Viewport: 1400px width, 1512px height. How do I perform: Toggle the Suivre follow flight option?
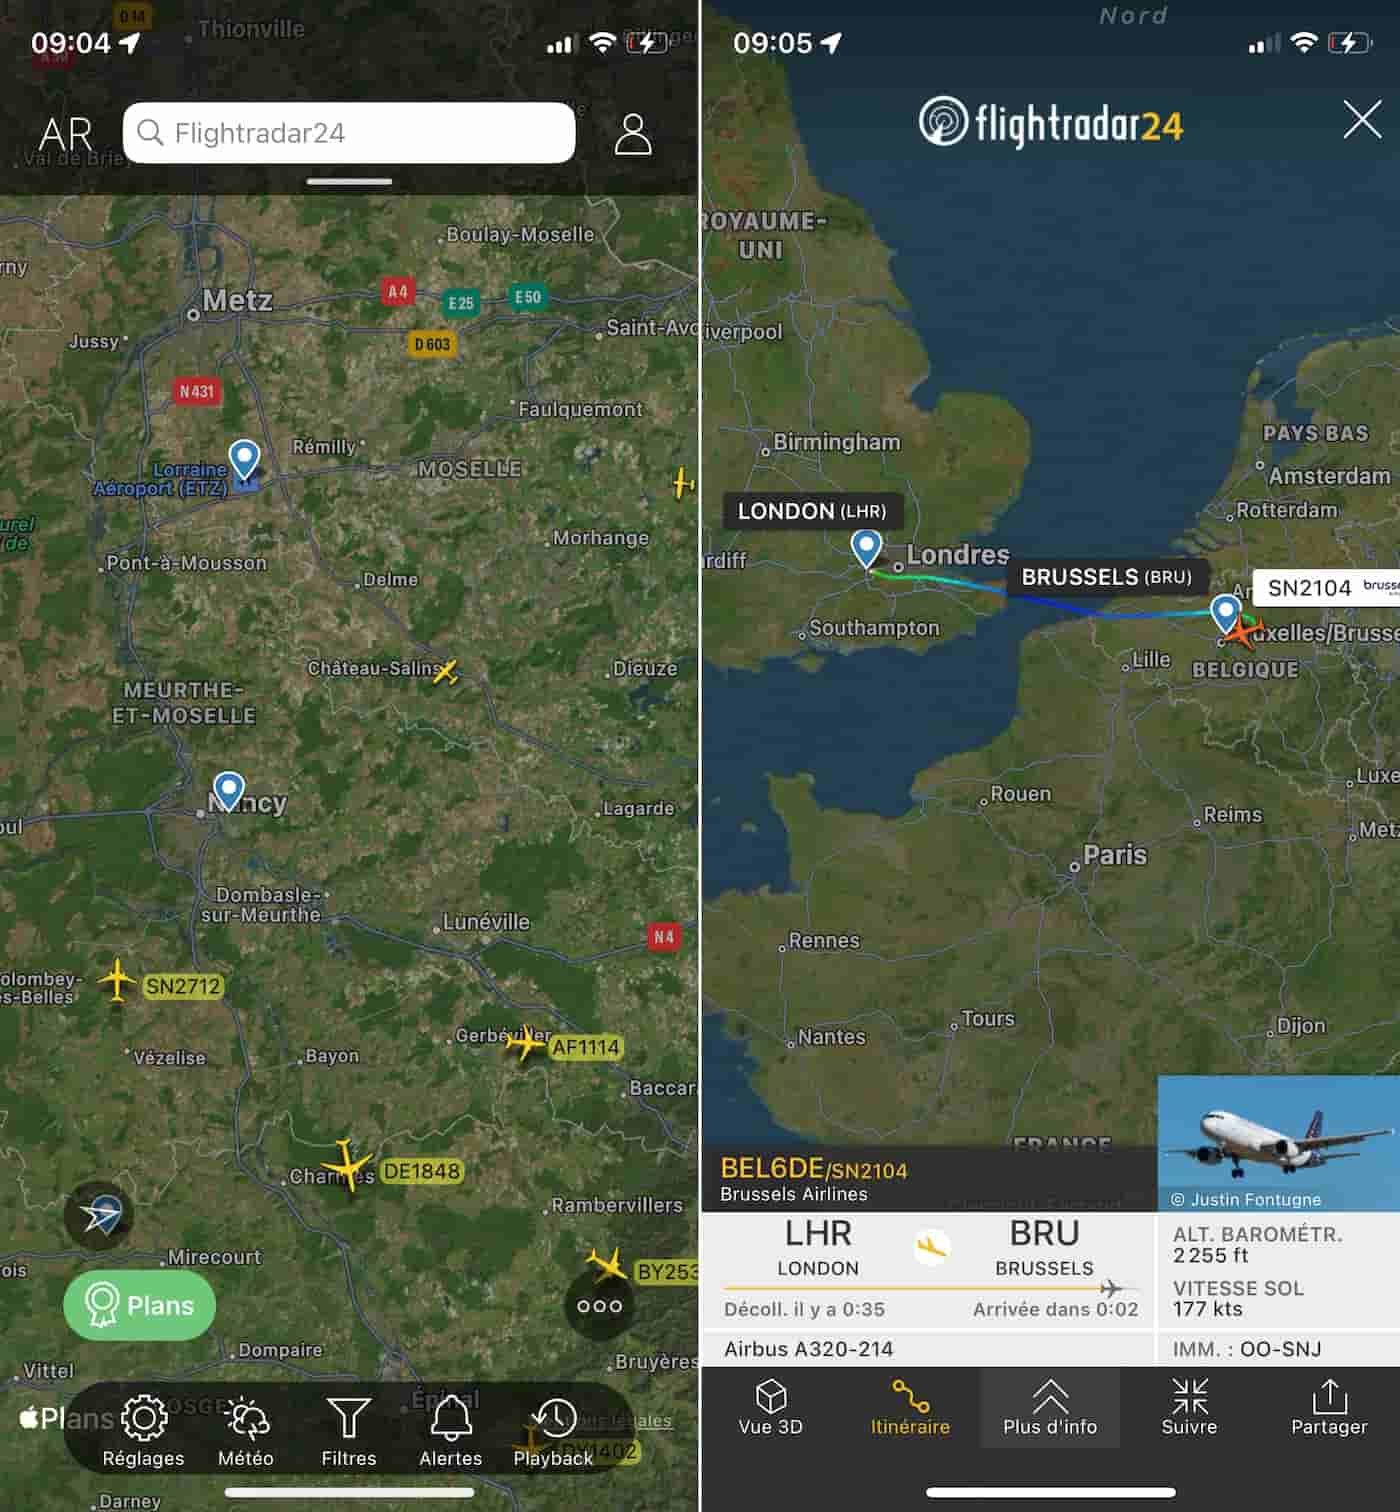click(x=1190, y=1407)
